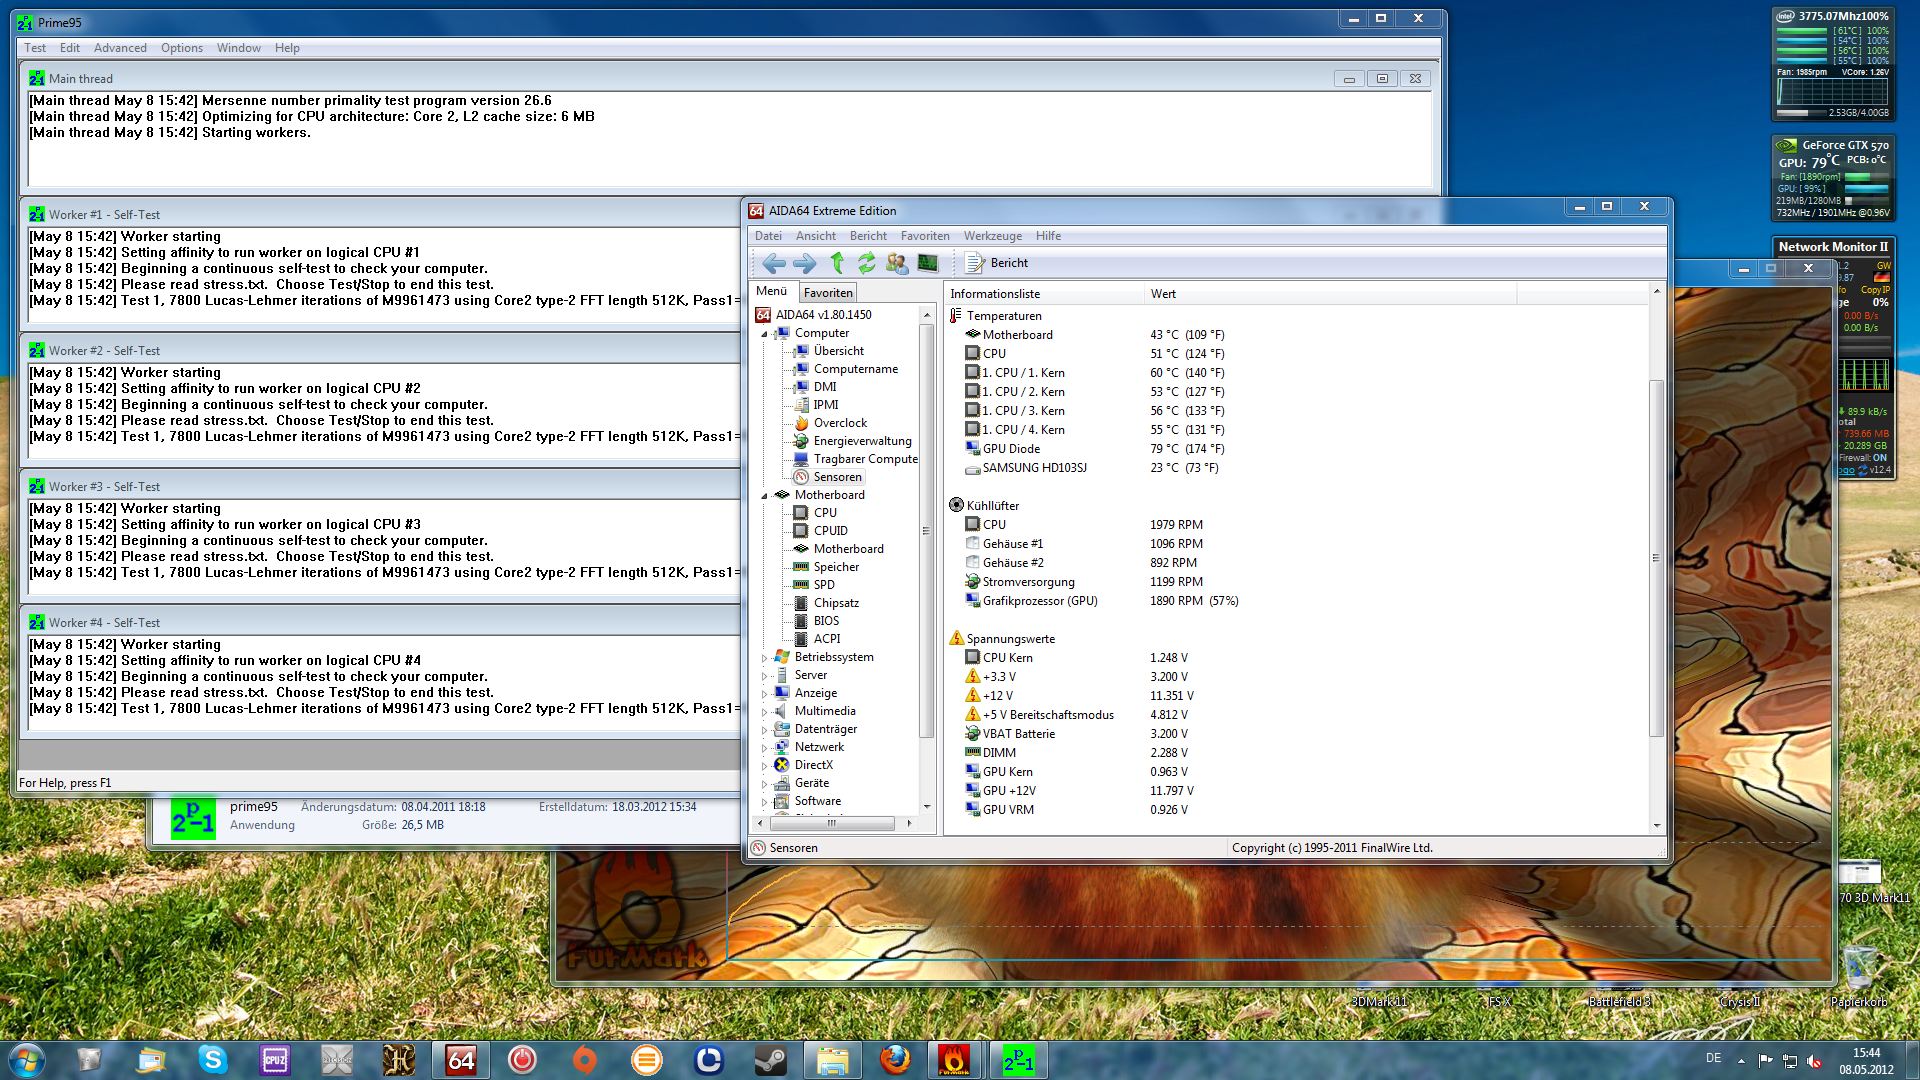Open Firefox from the taskbar
1920x1080 pixels.
point(895,1060)
